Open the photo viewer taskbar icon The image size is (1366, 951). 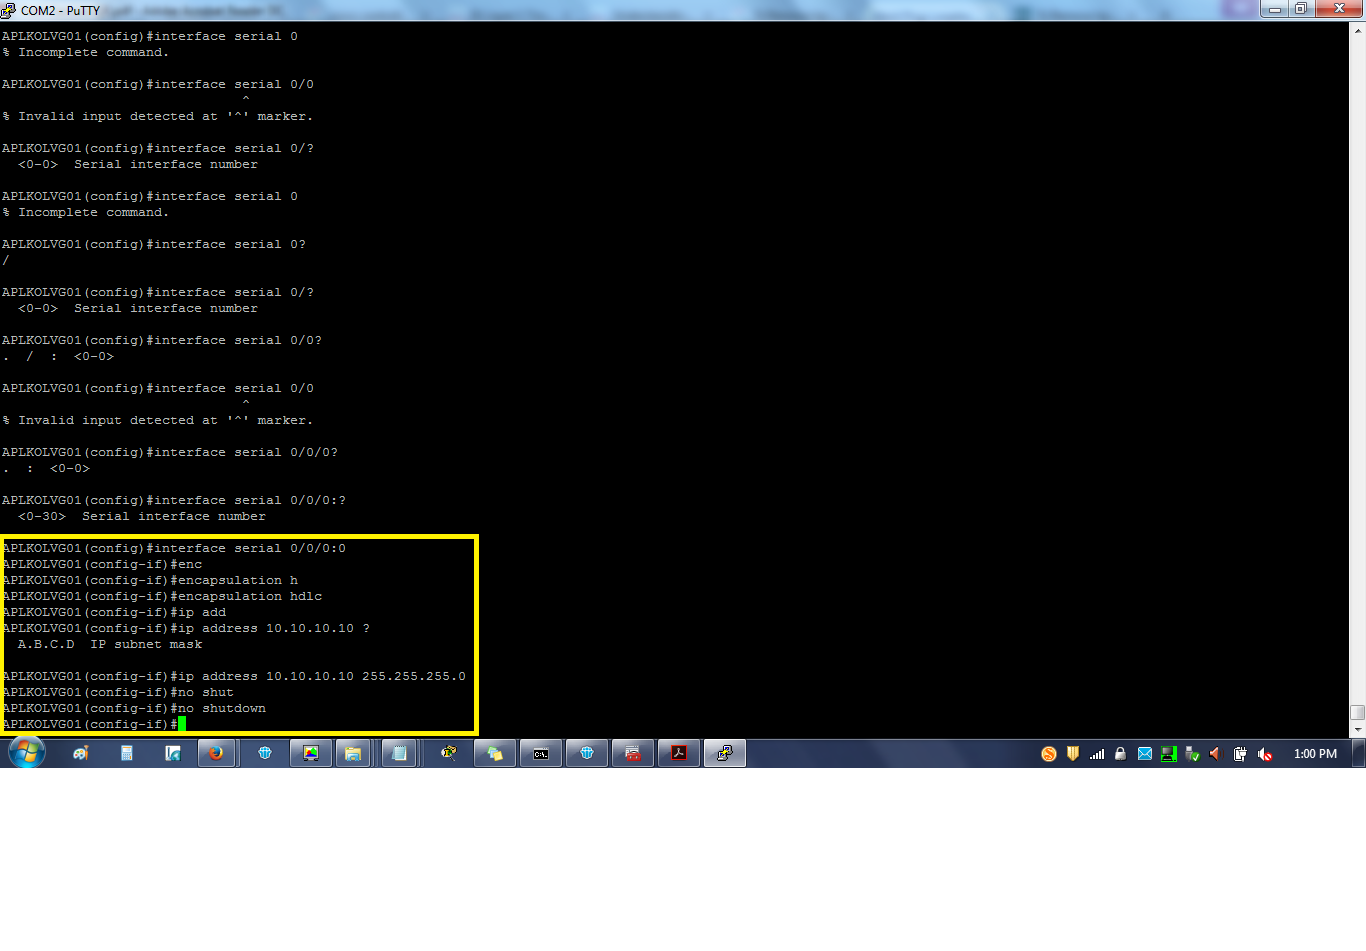(310, 753)
